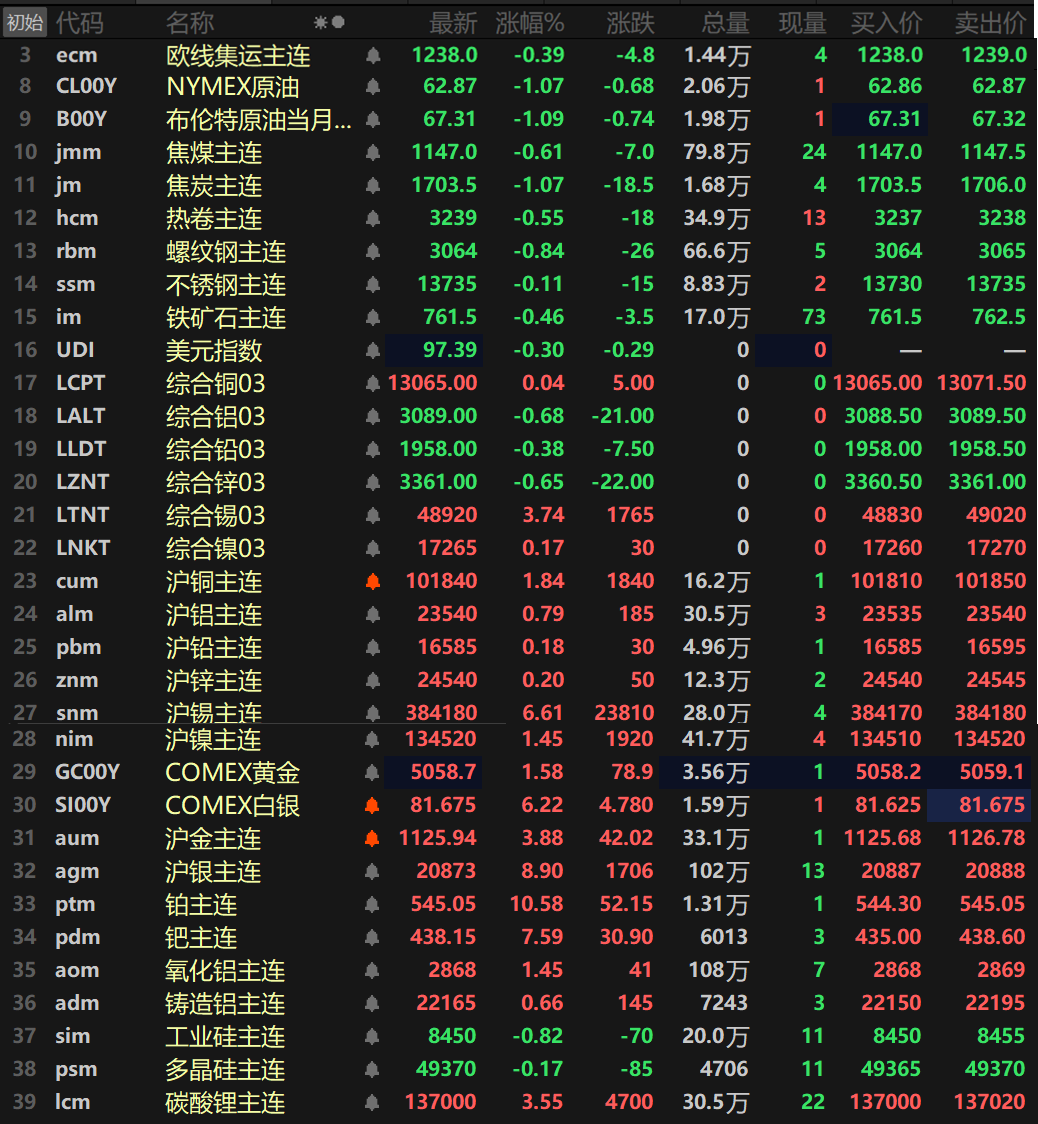Click the star icon in the header row

pos(320,22)
